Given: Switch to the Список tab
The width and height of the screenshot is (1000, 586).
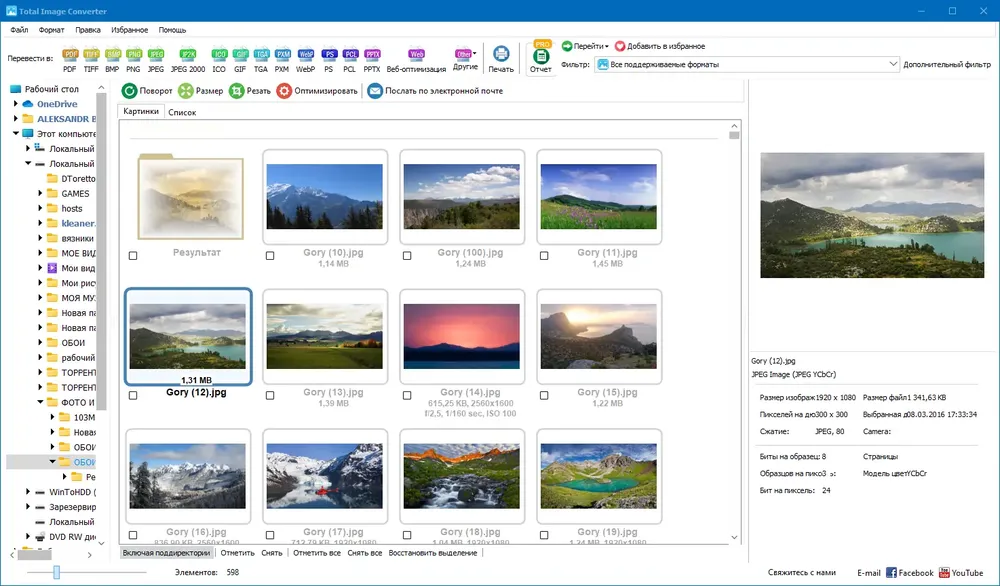Looking at the screenshot, I should coord(182,112).
